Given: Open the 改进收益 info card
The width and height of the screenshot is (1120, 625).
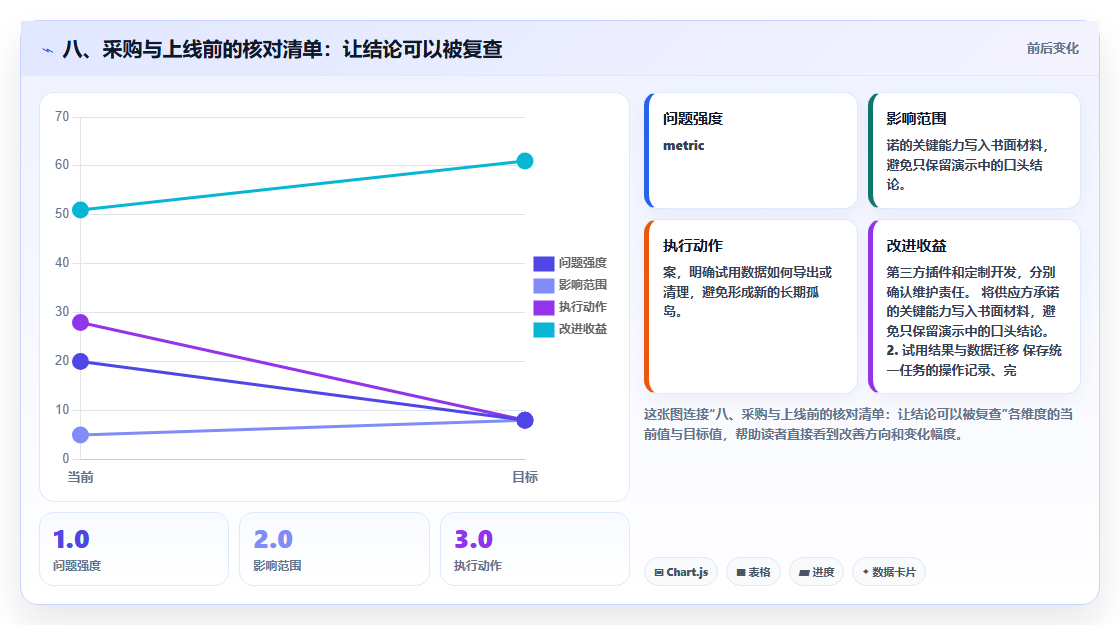Looking at the screenshot, I should click(x=974, y=306).
